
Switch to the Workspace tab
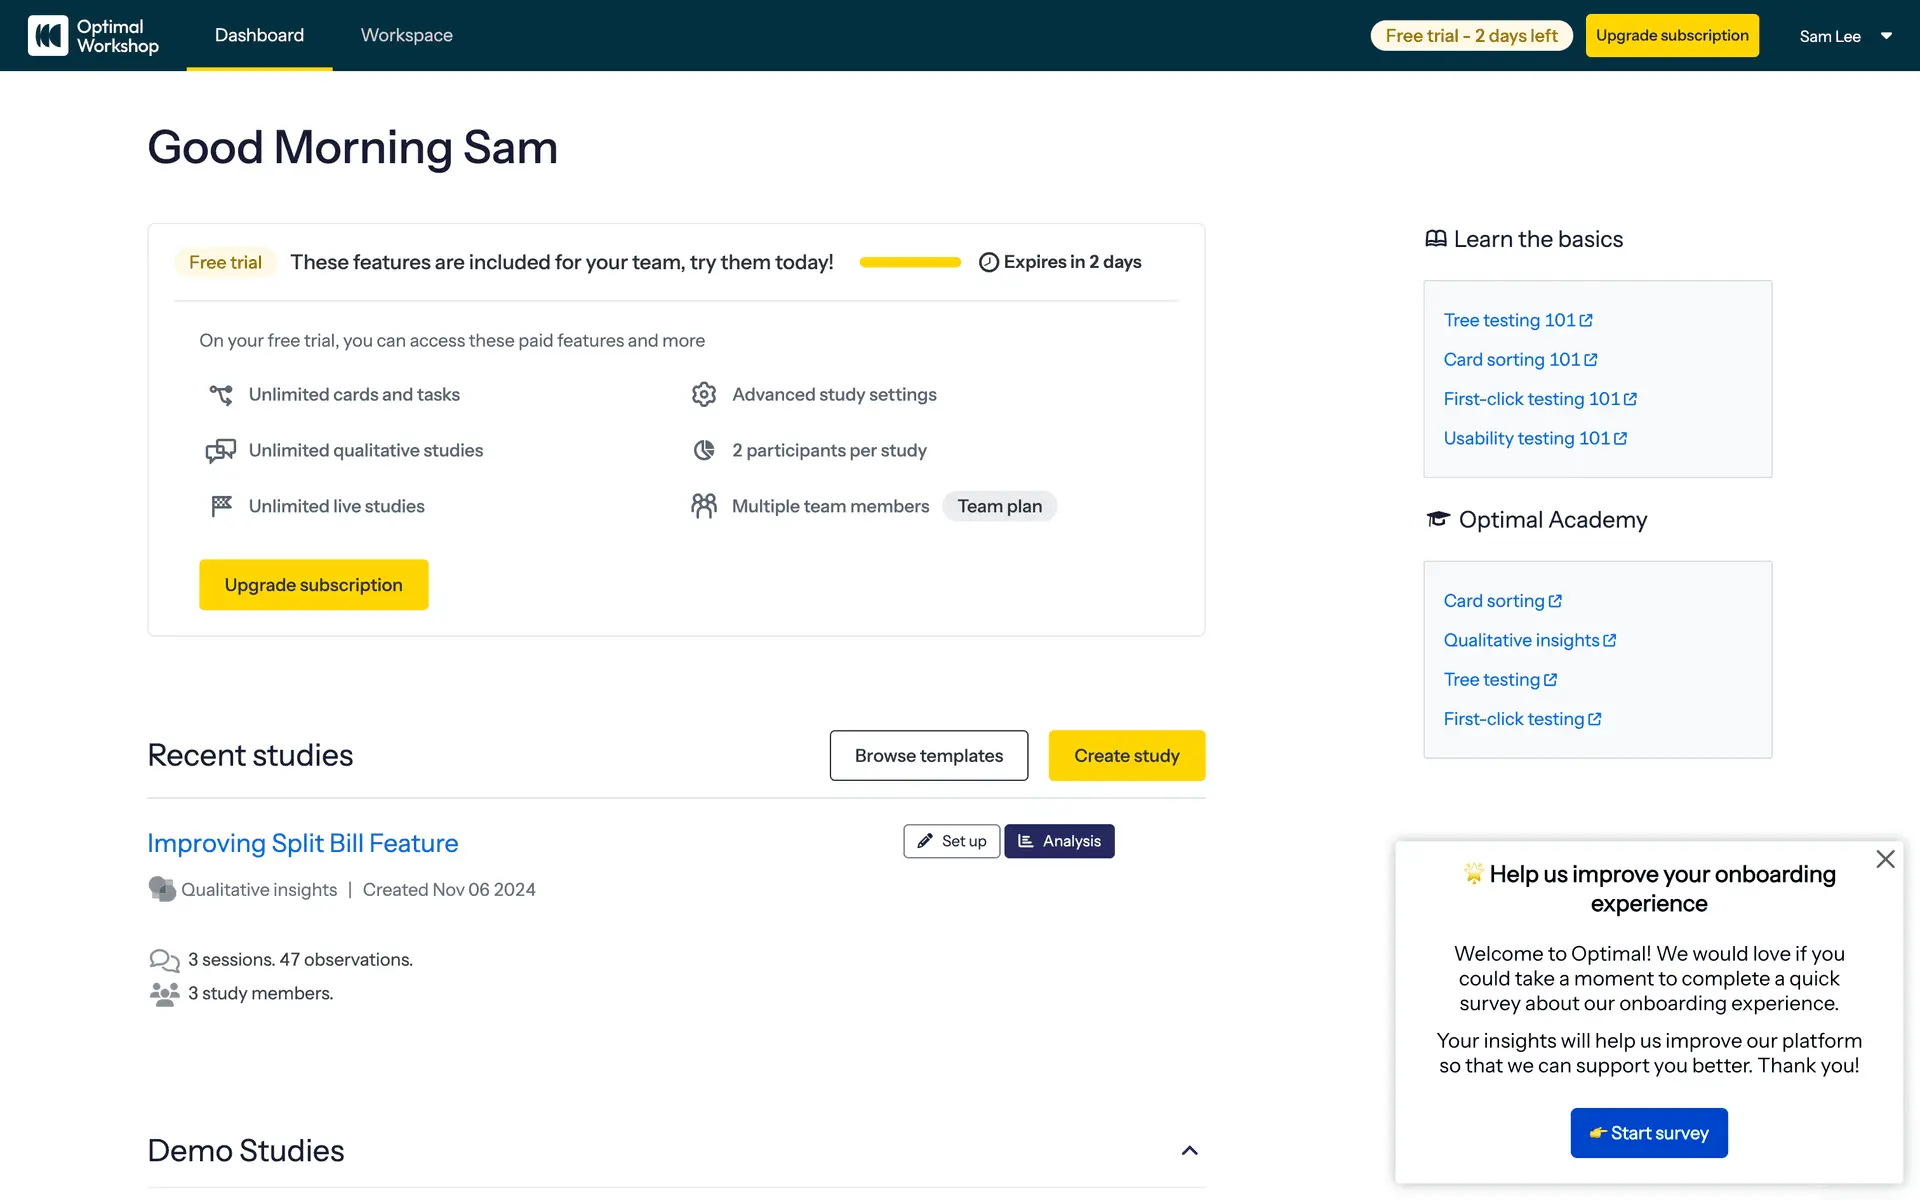pos(406,36)
